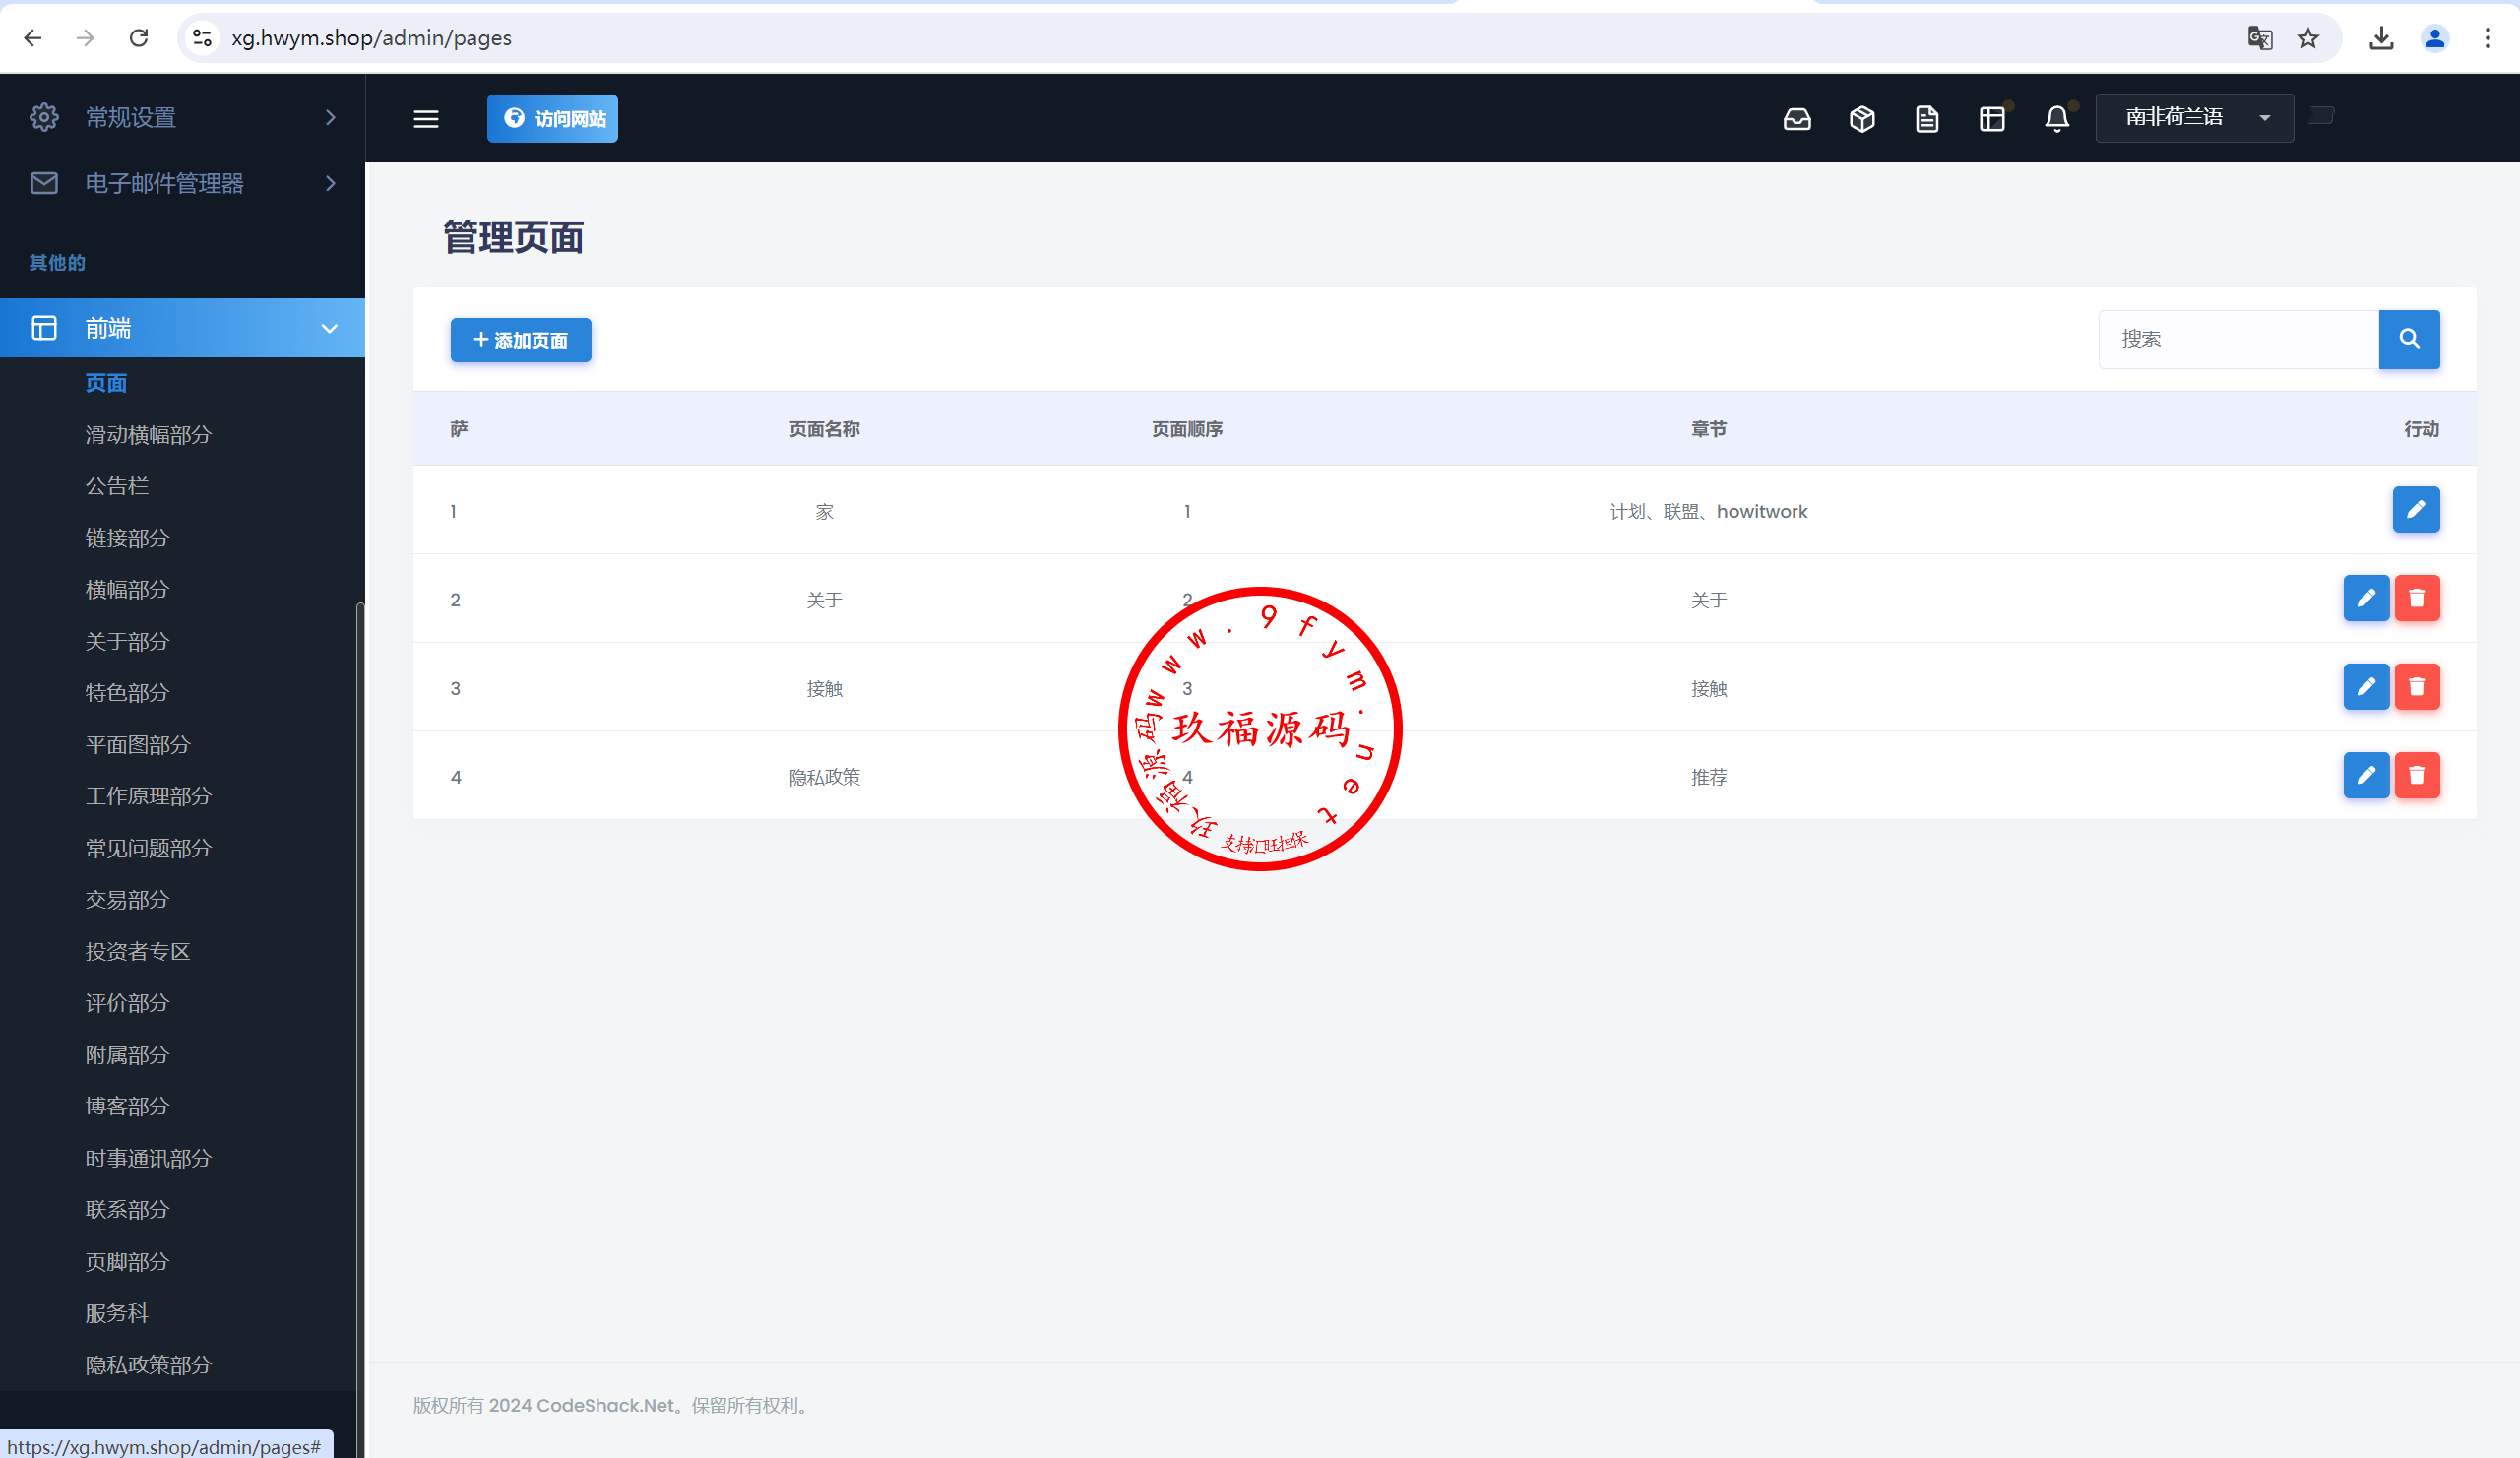Viewport: 2520px width, 1458px height.
Task: Click the browser address bar URL
Action: pyautogui.click(x=371, y=38)
